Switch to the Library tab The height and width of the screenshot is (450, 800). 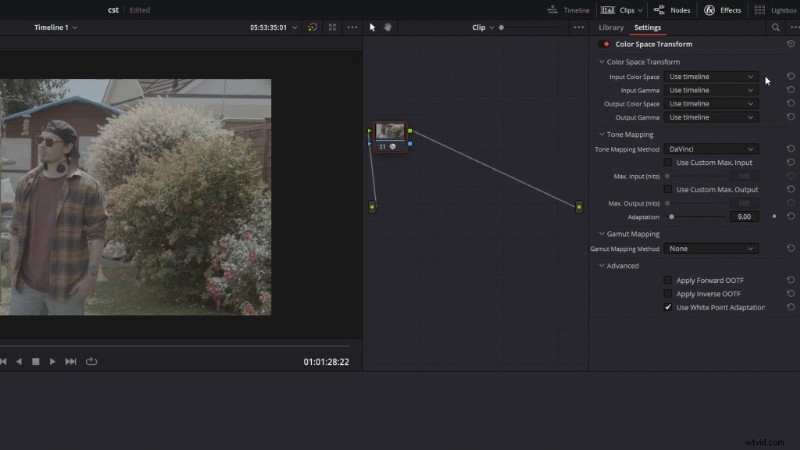(x=611, y=28)
